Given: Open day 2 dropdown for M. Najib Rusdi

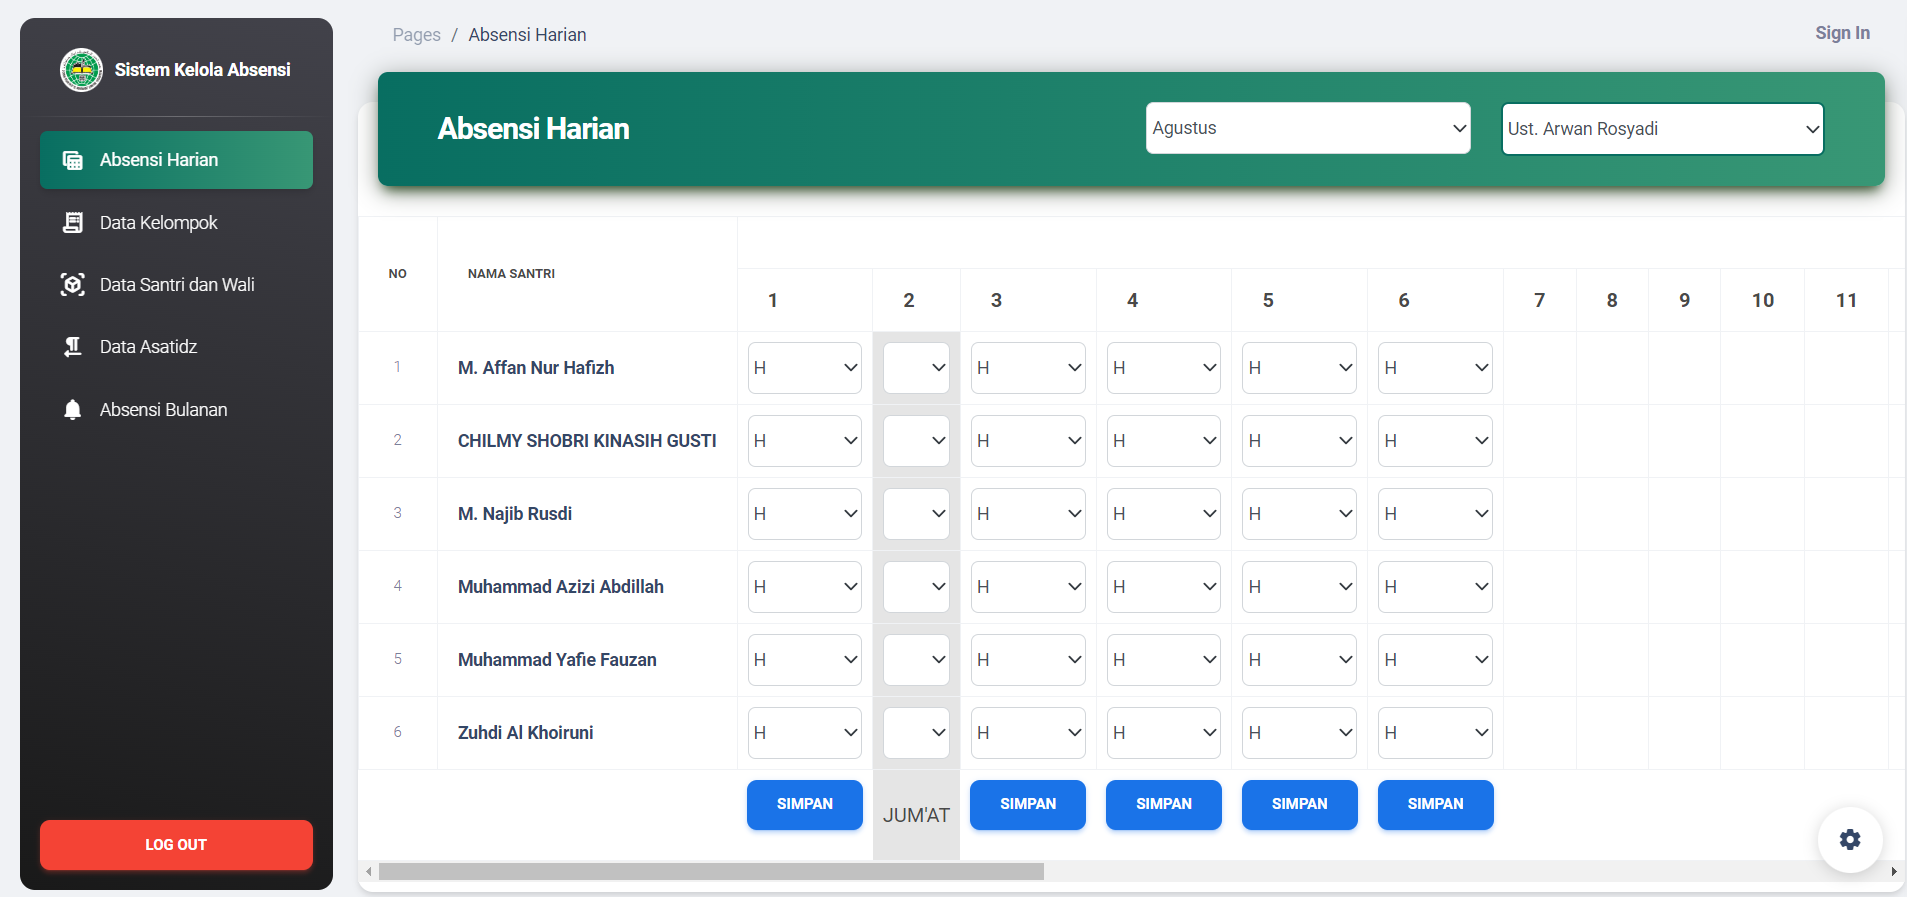Looking at the screenshot, I should click(x=916, y=514).
